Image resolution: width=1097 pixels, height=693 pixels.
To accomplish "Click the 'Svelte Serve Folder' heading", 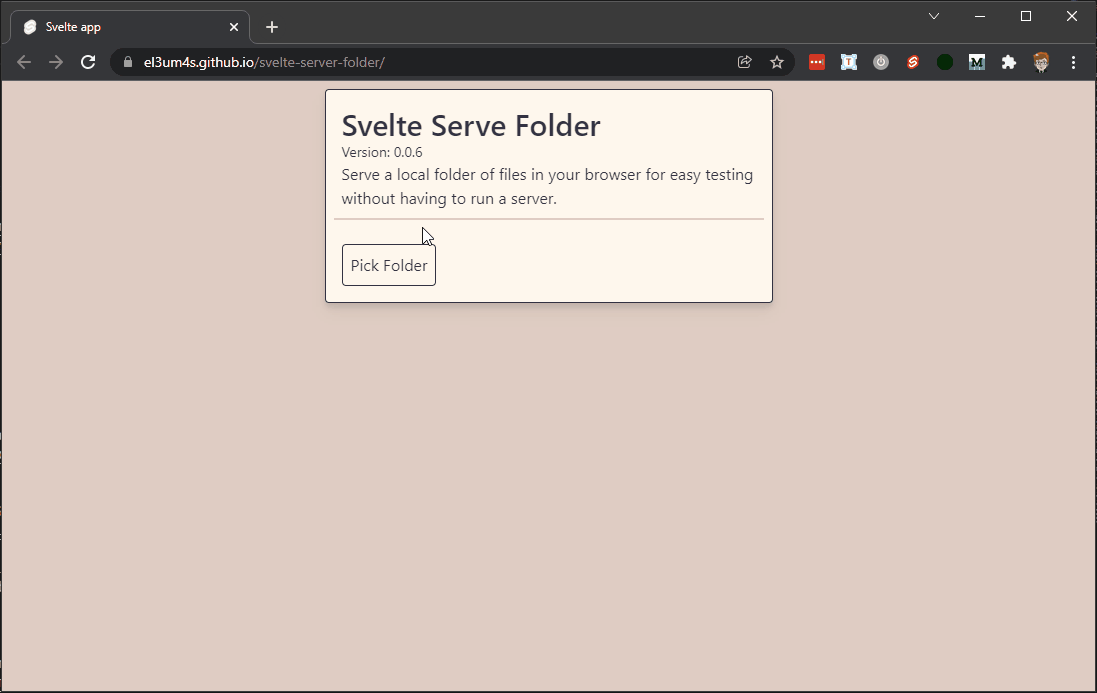I will 471,126.
